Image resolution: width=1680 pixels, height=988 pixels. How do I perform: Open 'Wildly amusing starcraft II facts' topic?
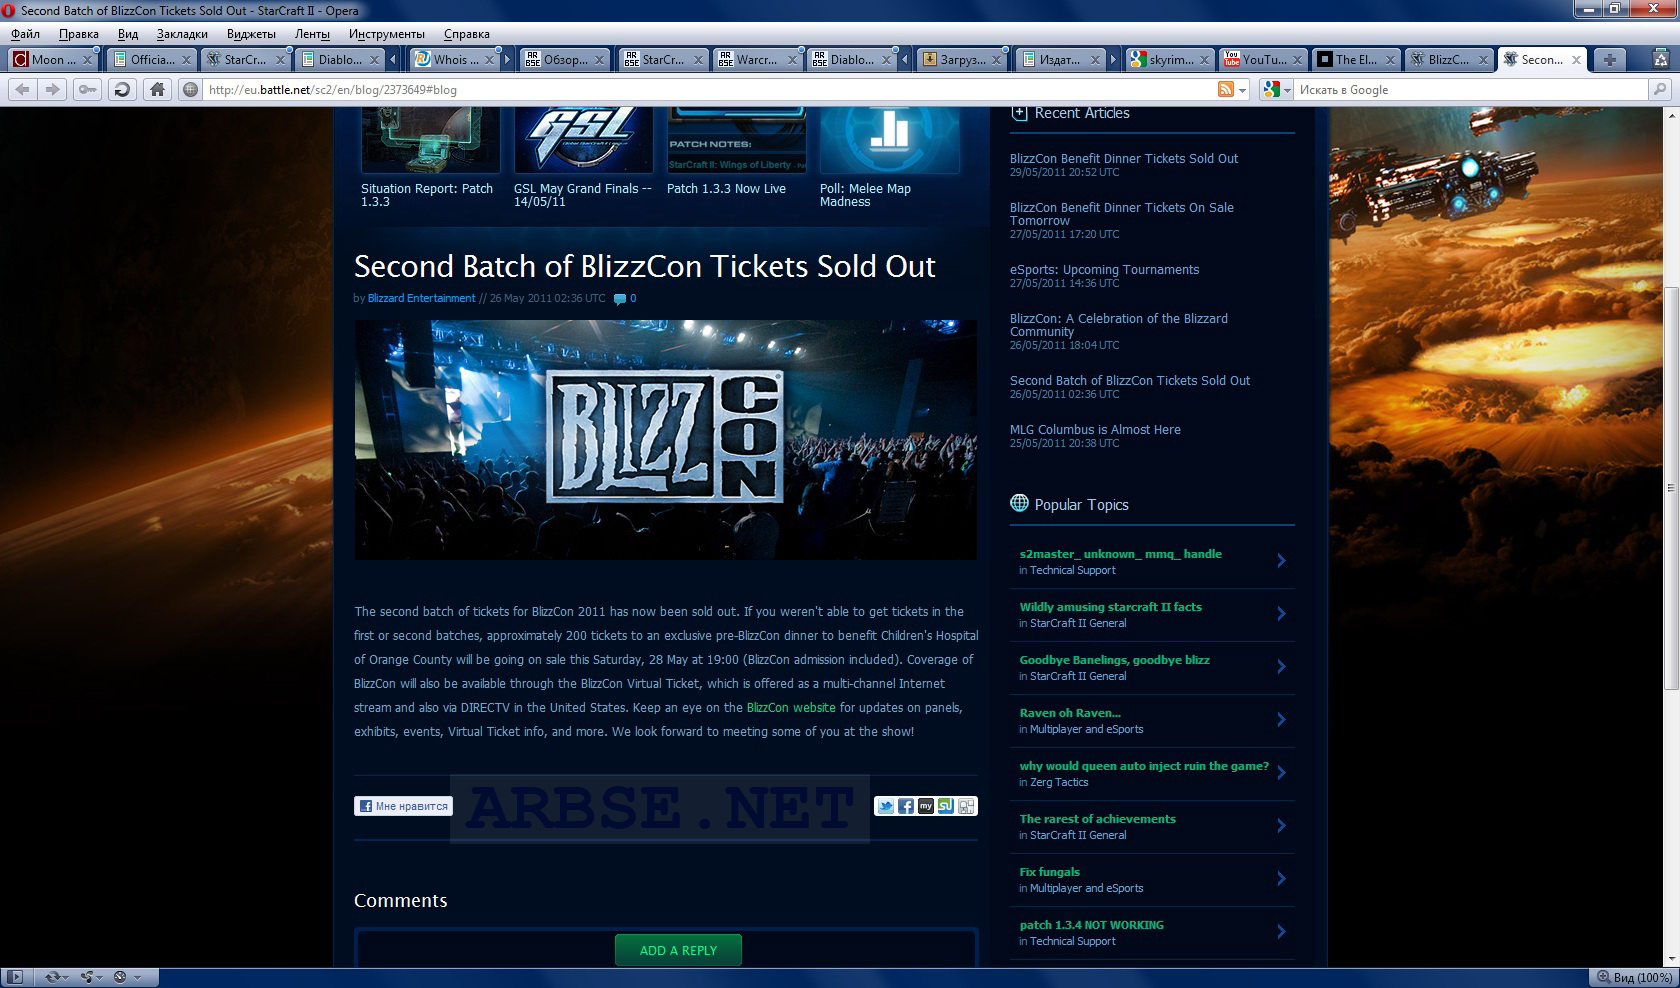pyautogui.click(x=1110, y=607)
